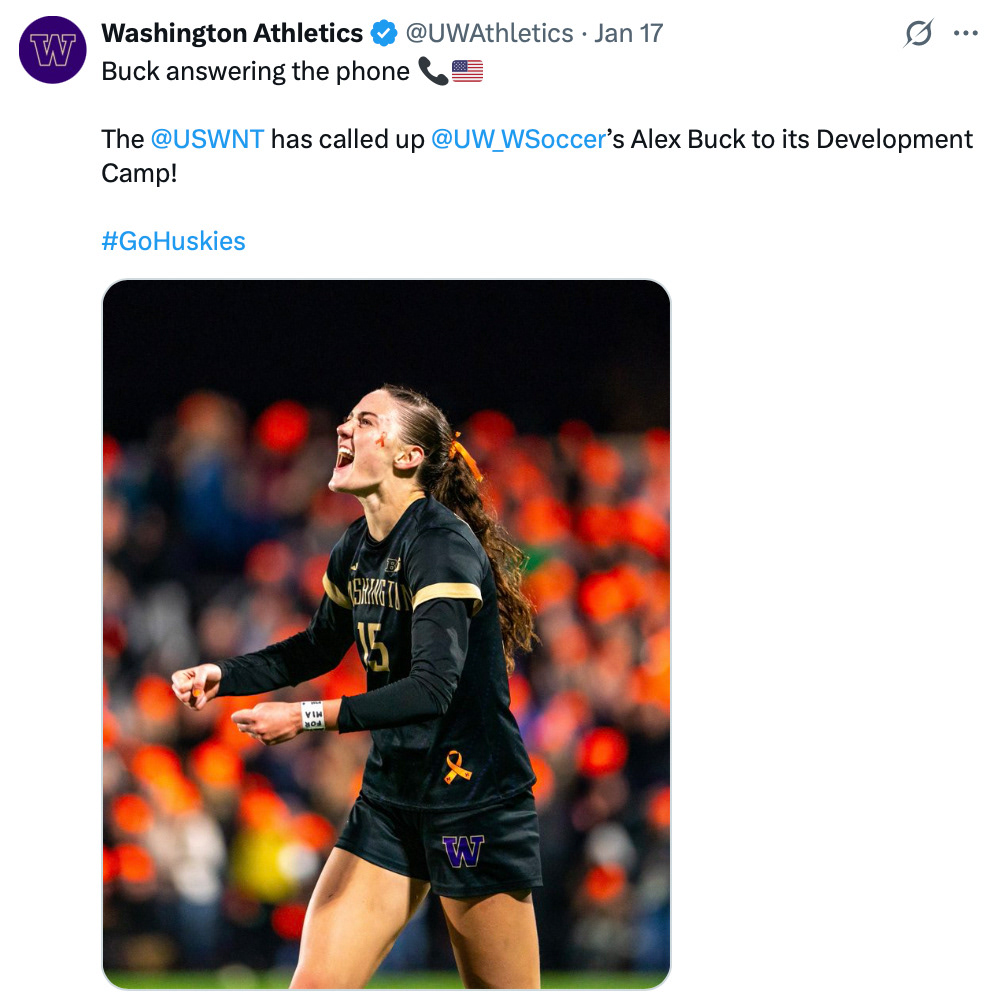Image resolution: width=998 pixels, height=1004 pixels.
Task: Open the Washington Athletics profile avatar
Action: coord(53,50)
